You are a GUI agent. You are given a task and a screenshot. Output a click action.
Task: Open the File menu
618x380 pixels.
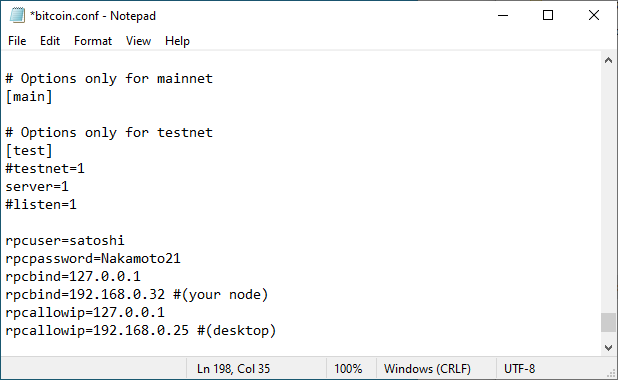coord(17,41)
